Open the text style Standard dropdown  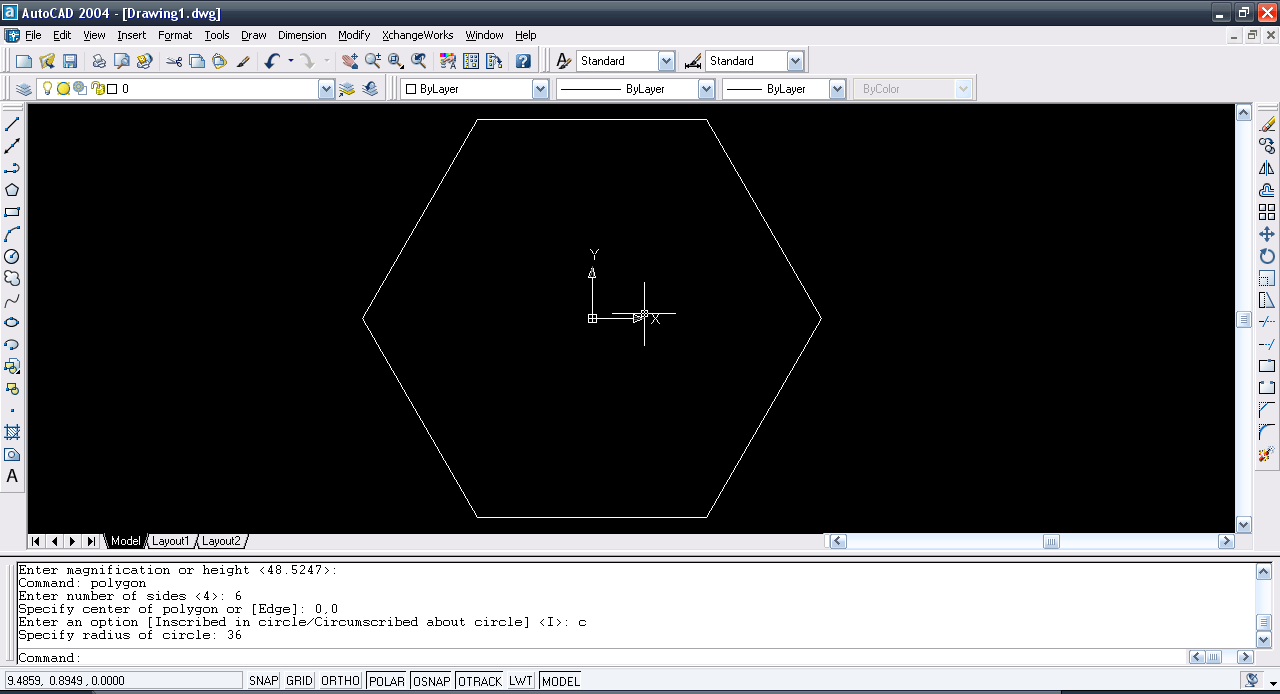[x=666, y=61]
